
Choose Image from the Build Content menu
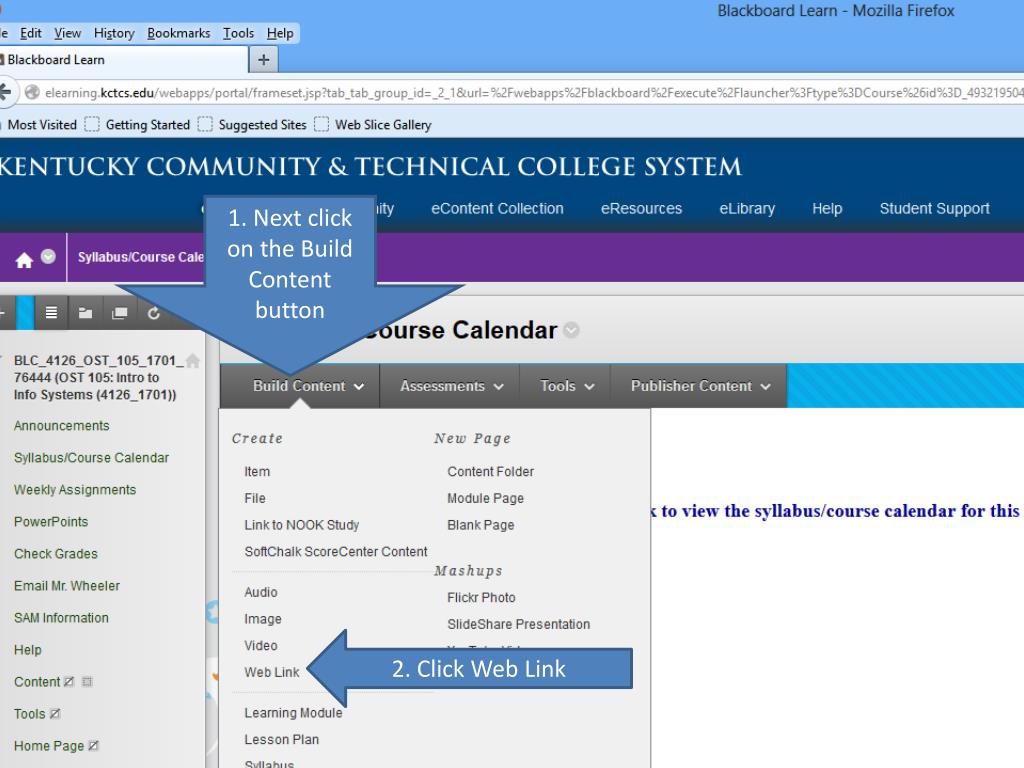(263, 619)
